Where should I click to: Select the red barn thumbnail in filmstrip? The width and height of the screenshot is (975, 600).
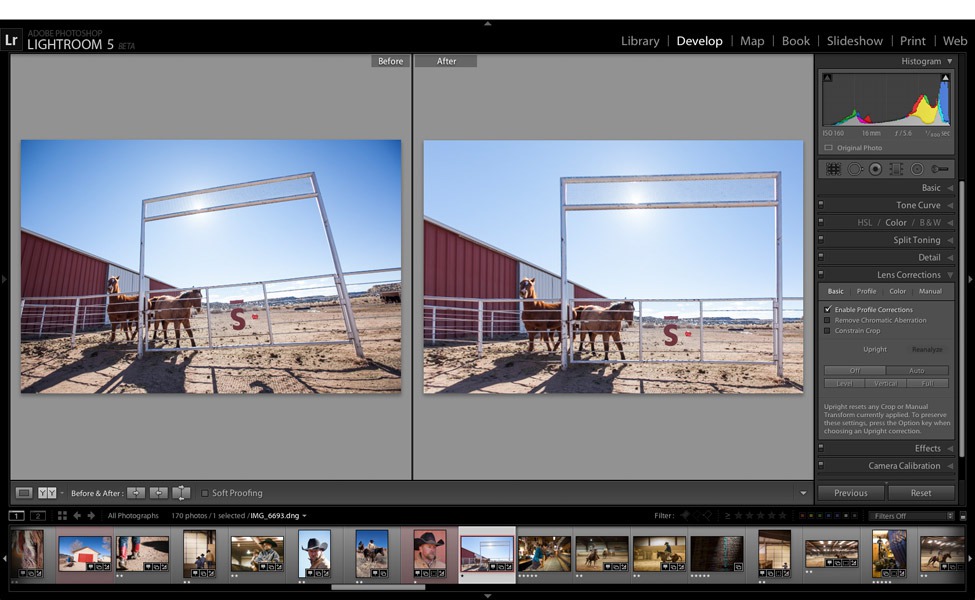tap(84, 553)
